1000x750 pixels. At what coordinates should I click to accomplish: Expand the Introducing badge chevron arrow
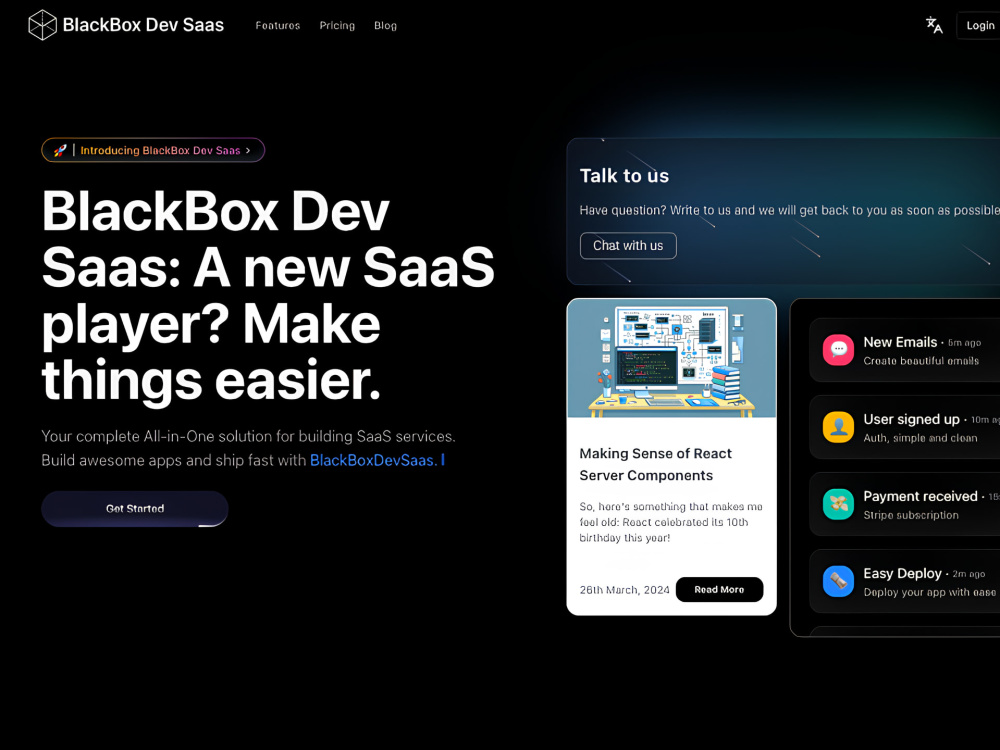pos(248,151)
